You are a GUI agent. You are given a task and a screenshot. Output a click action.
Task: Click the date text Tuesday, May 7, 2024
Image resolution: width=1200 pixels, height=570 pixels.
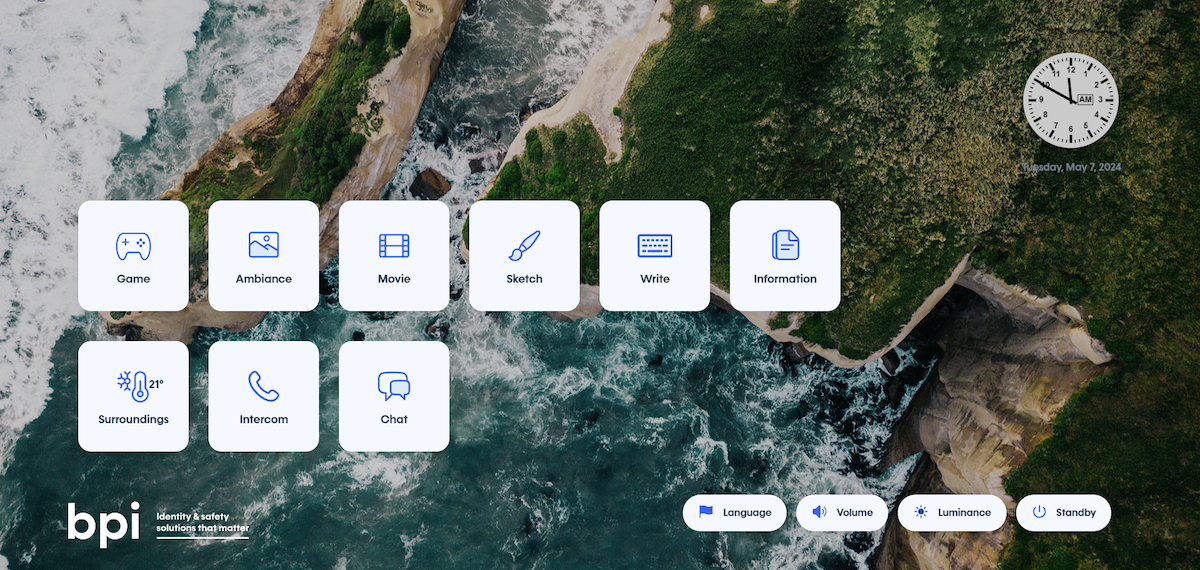pos(1071,167)
